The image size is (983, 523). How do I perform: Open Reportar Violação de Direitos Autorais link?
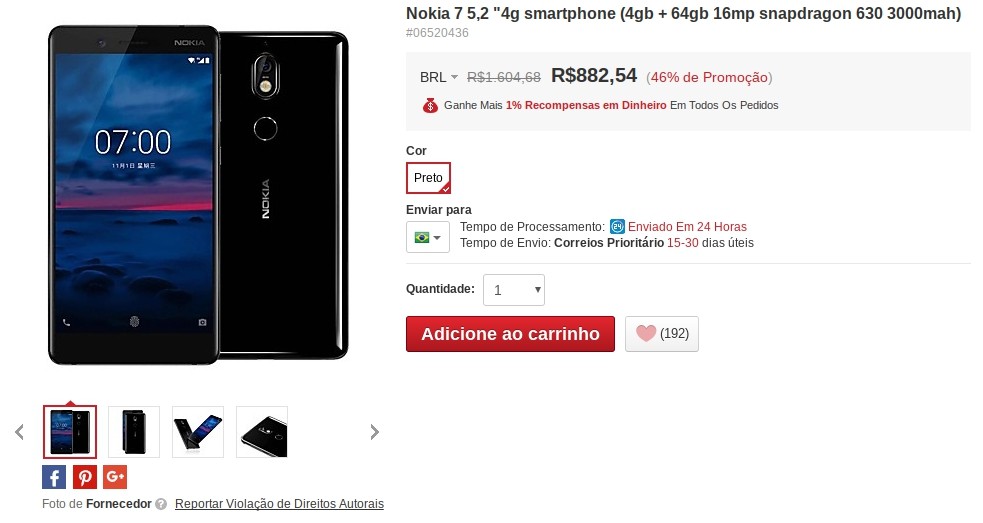coord(279,504)
